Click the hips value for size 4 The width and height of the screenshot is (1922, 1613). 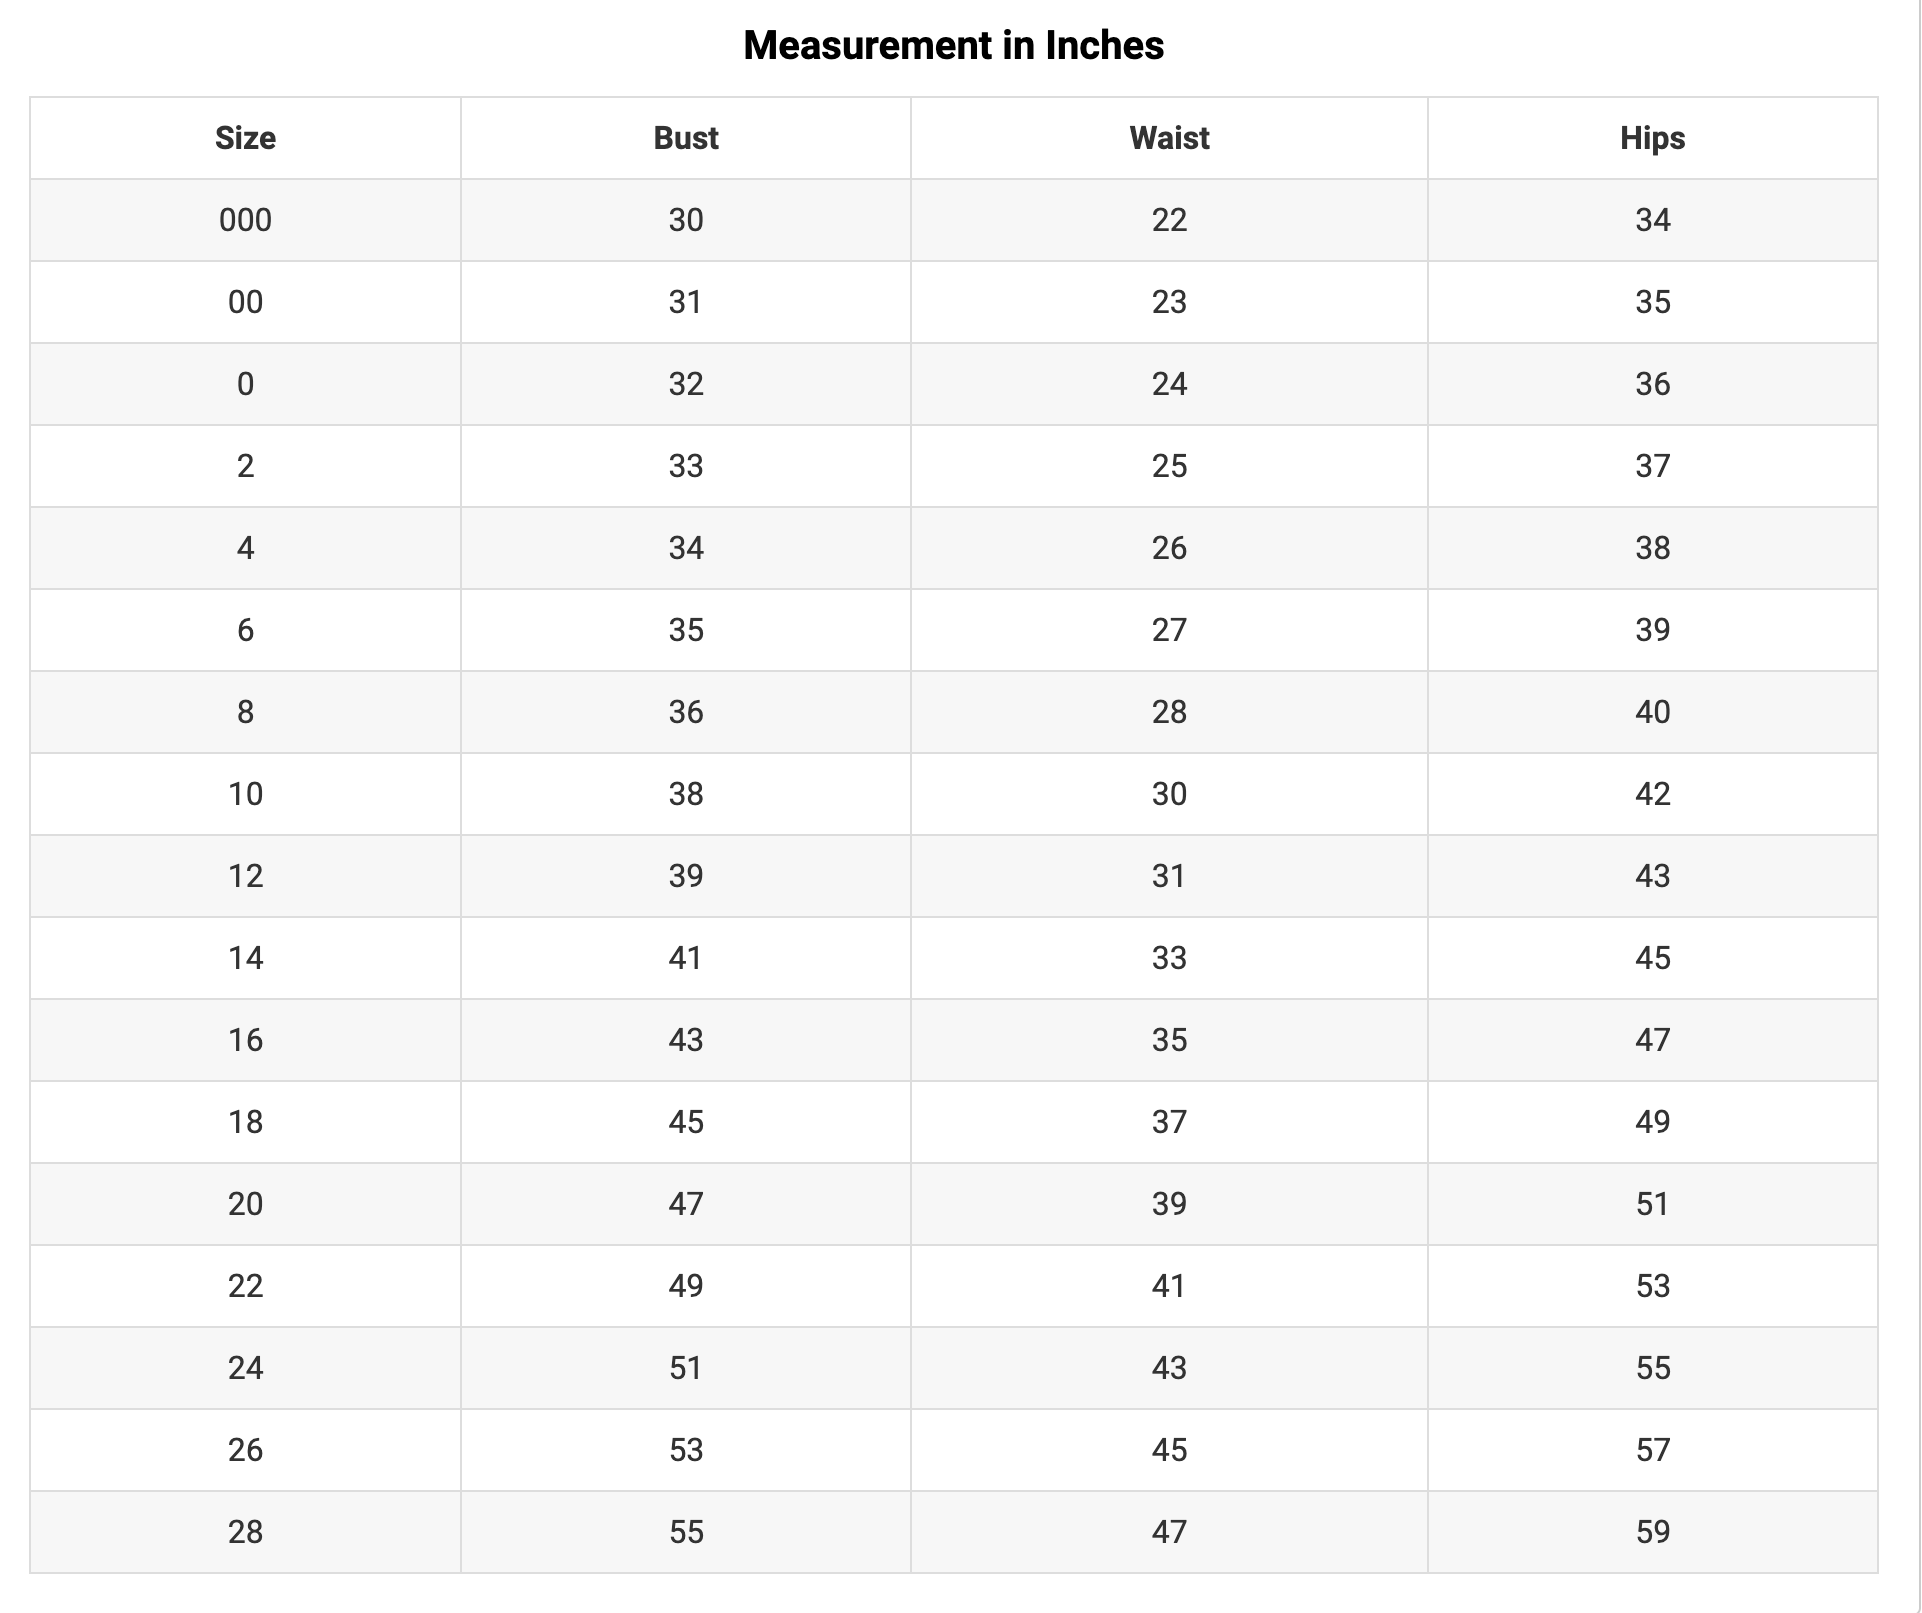(x=1652, y=548)
